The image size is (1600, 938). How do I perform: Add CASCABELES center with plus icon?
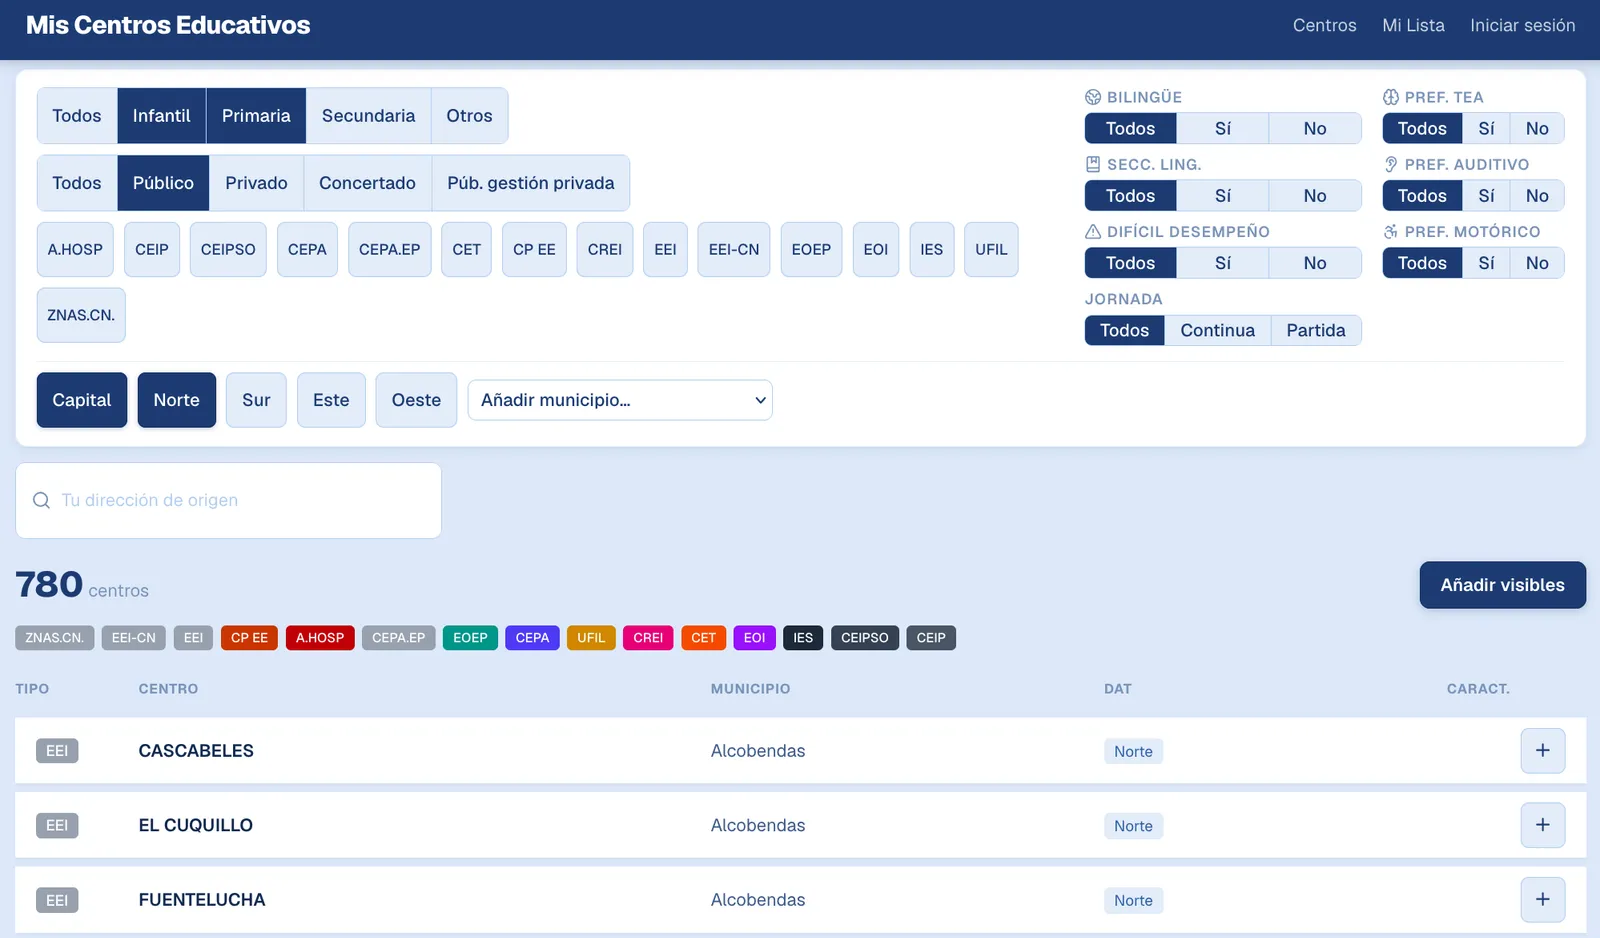coord(1542,751)
